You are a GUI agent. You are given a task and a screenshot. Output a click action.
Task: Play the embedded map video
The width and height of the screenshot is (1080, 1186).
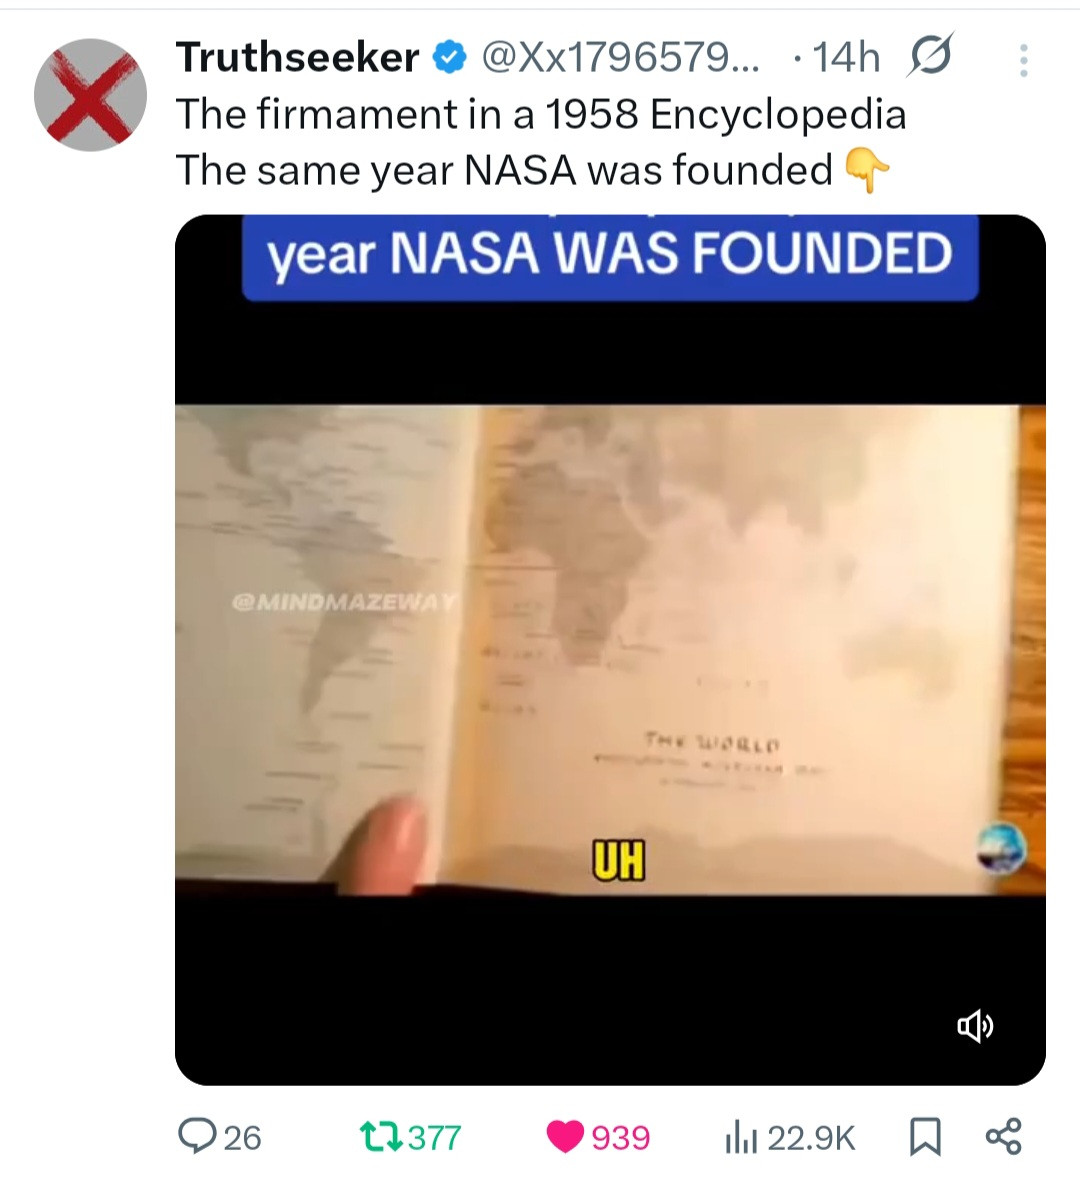[x=610, y=650]
